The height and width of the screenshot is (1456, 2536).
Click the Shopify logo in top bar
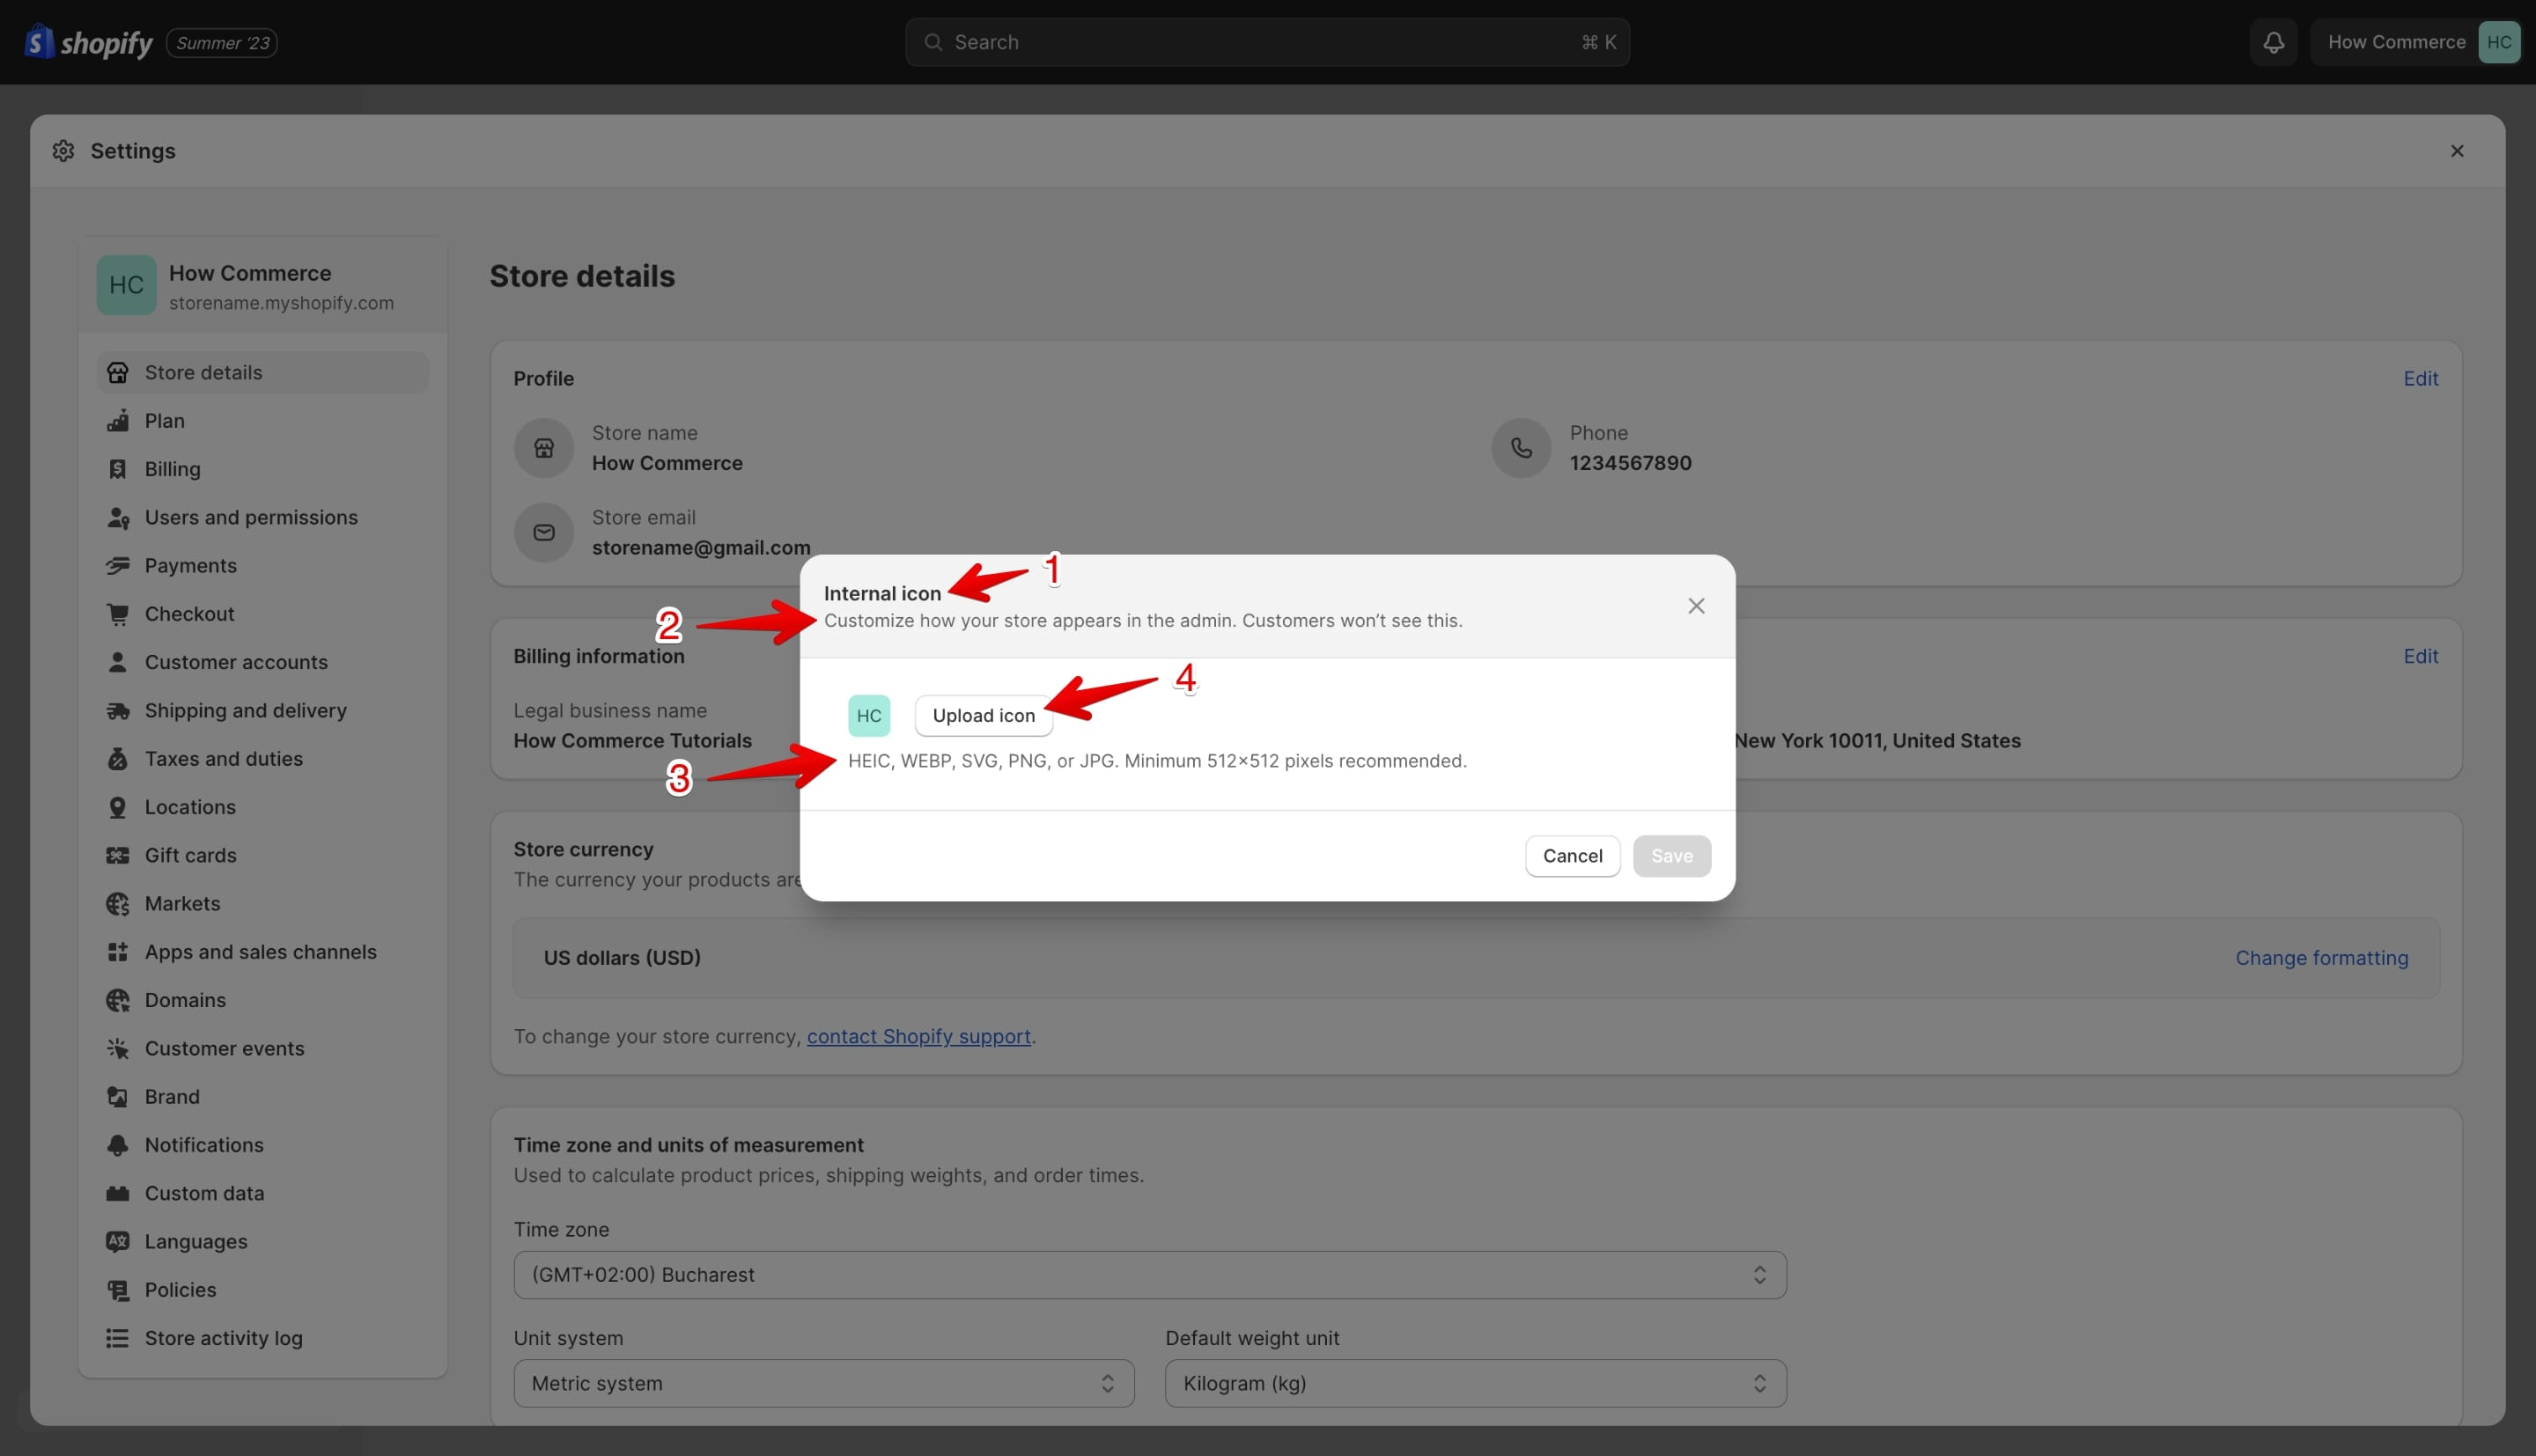(x=88, y=42)
